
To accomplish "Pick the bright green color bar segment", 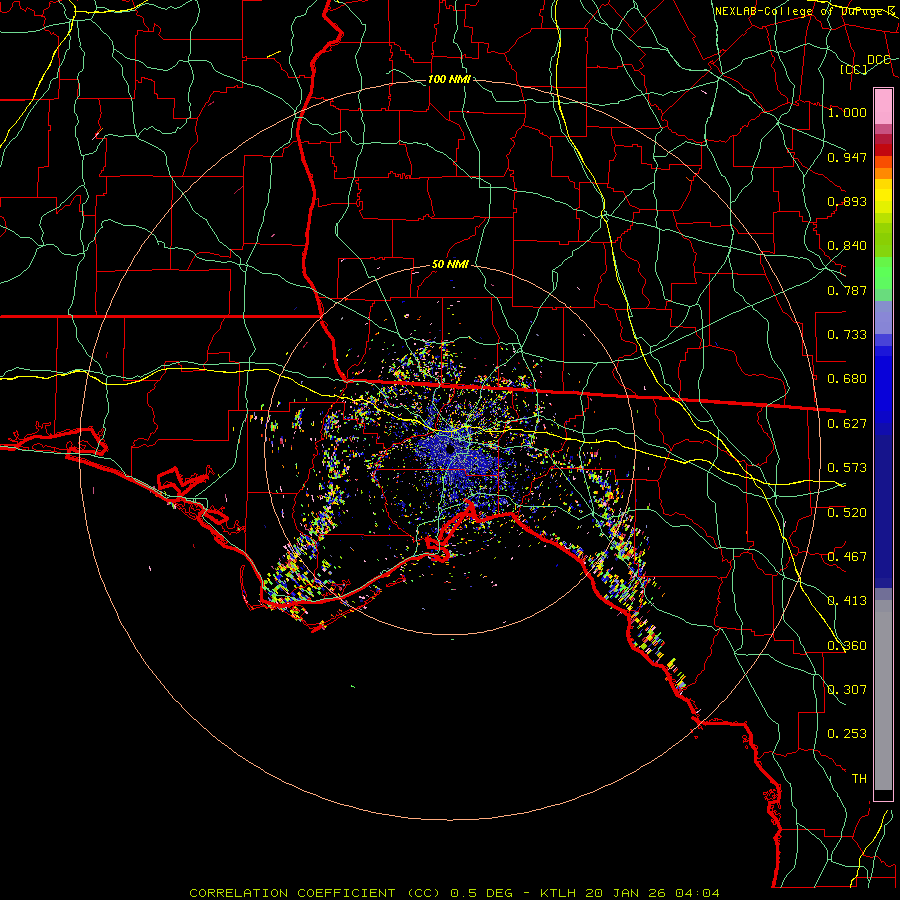I will [x=883, y=273].
